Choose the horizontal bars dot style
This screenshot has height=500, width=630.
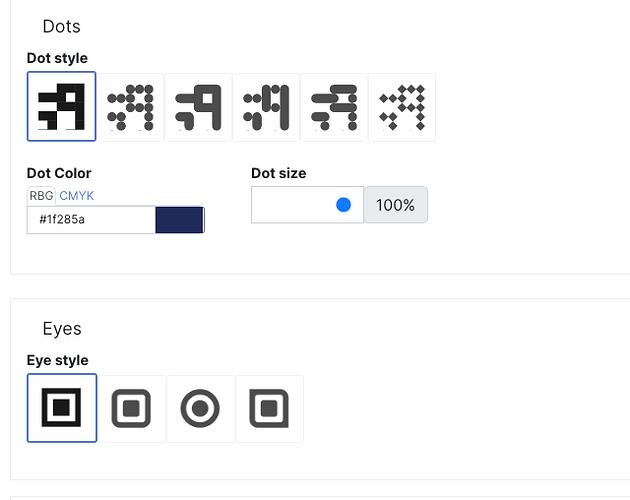334,107
